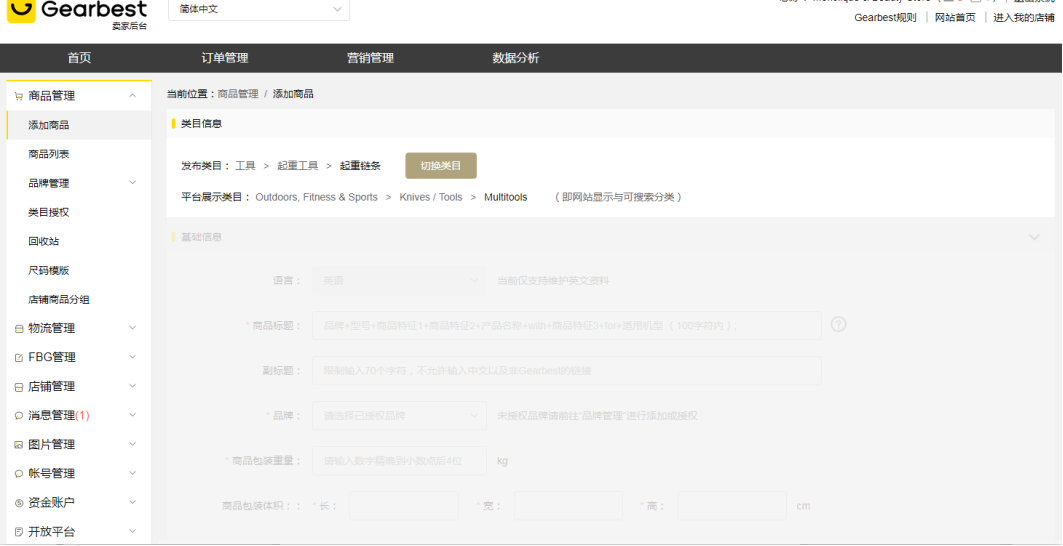Open the Gearbest规则 link
The width and height of the screenshot is (1063, 546).
pyautogui.click(x=885, y=18)
